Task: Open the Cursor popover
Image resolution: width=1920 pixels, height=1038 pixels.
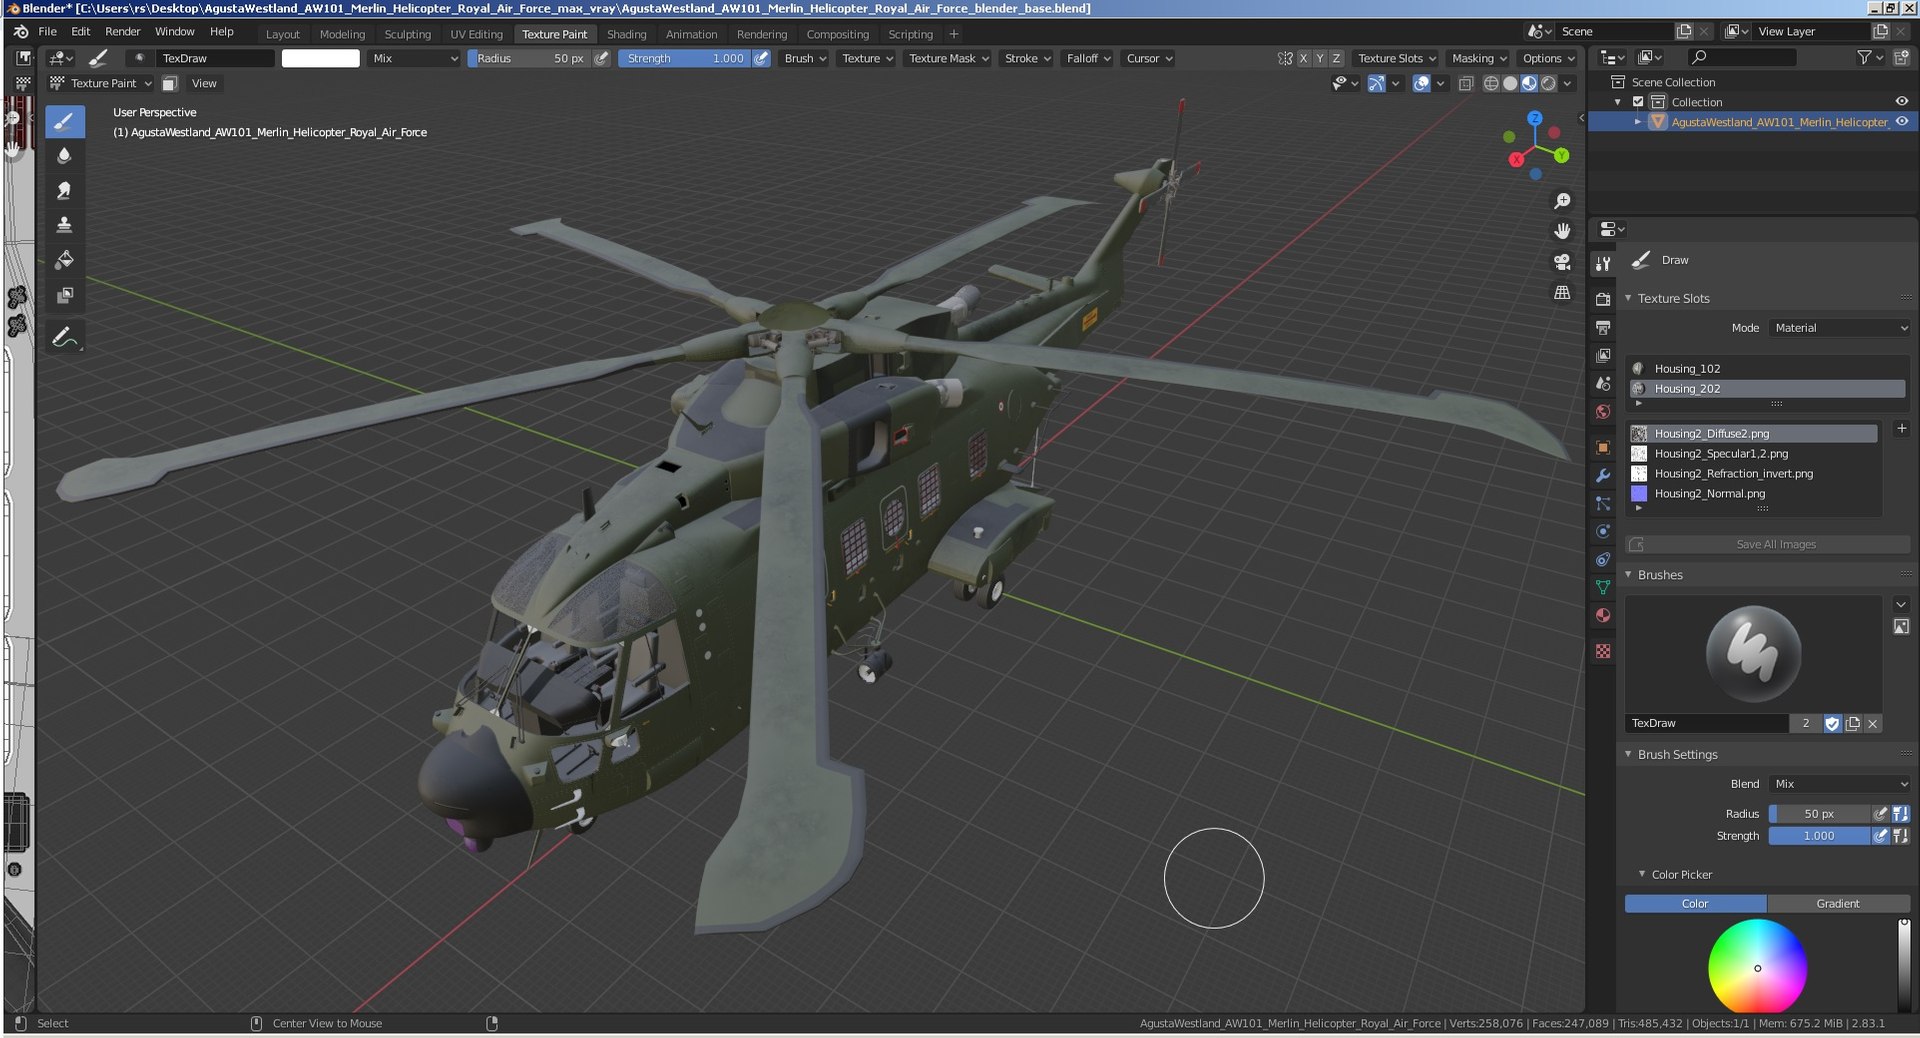Action: (1149, 58)
